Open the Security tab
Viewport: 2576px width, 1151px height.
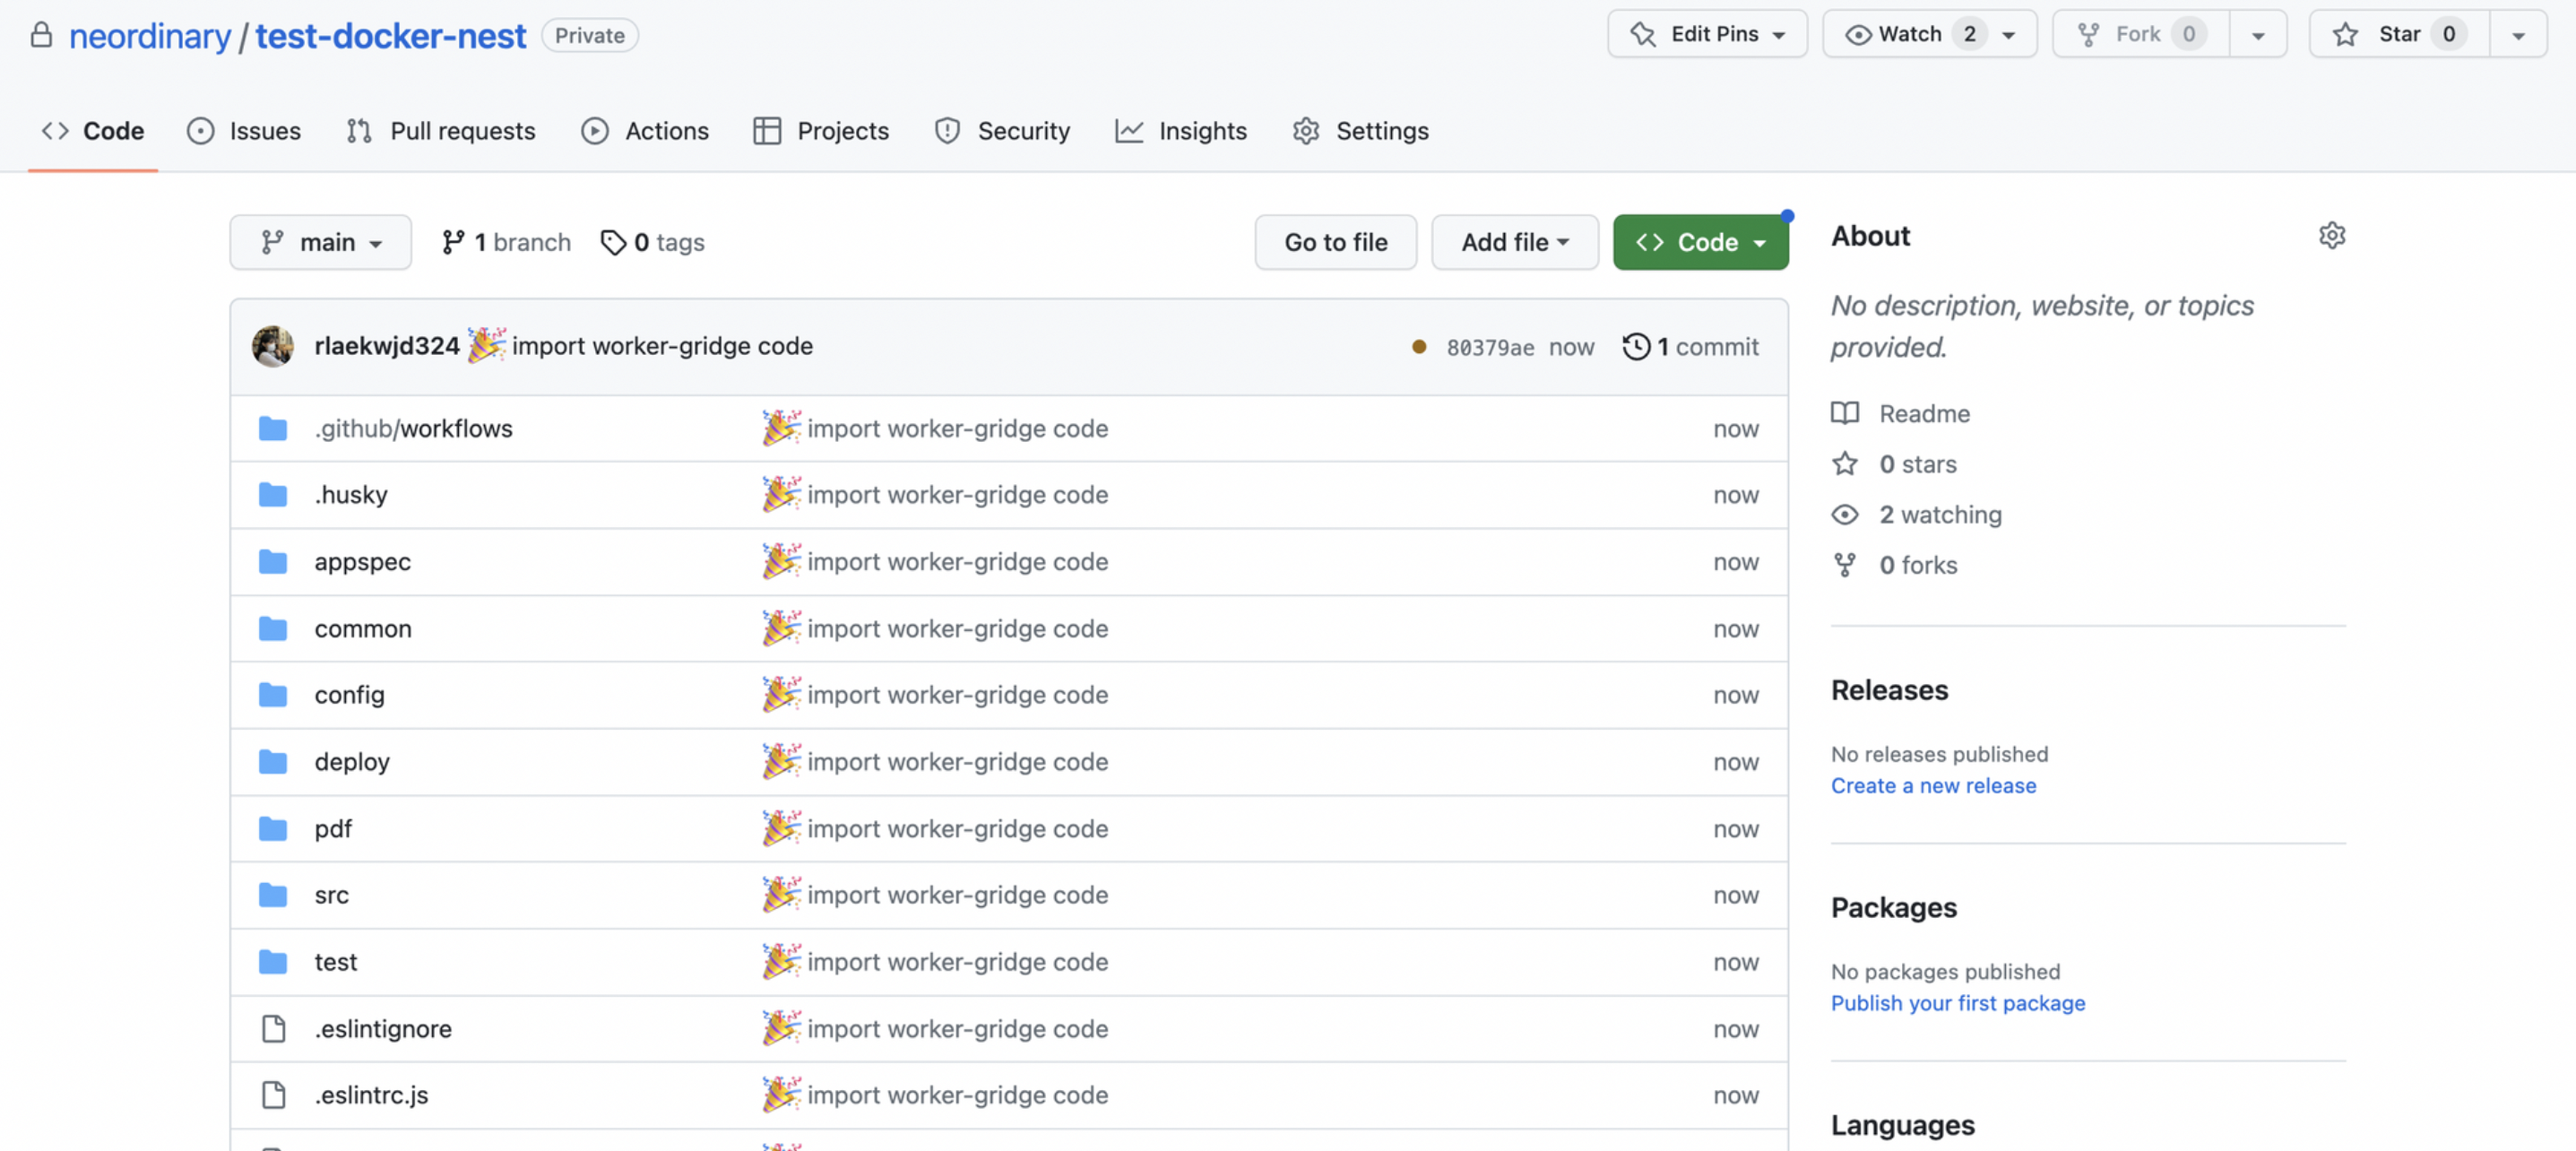coord(1002,131)
